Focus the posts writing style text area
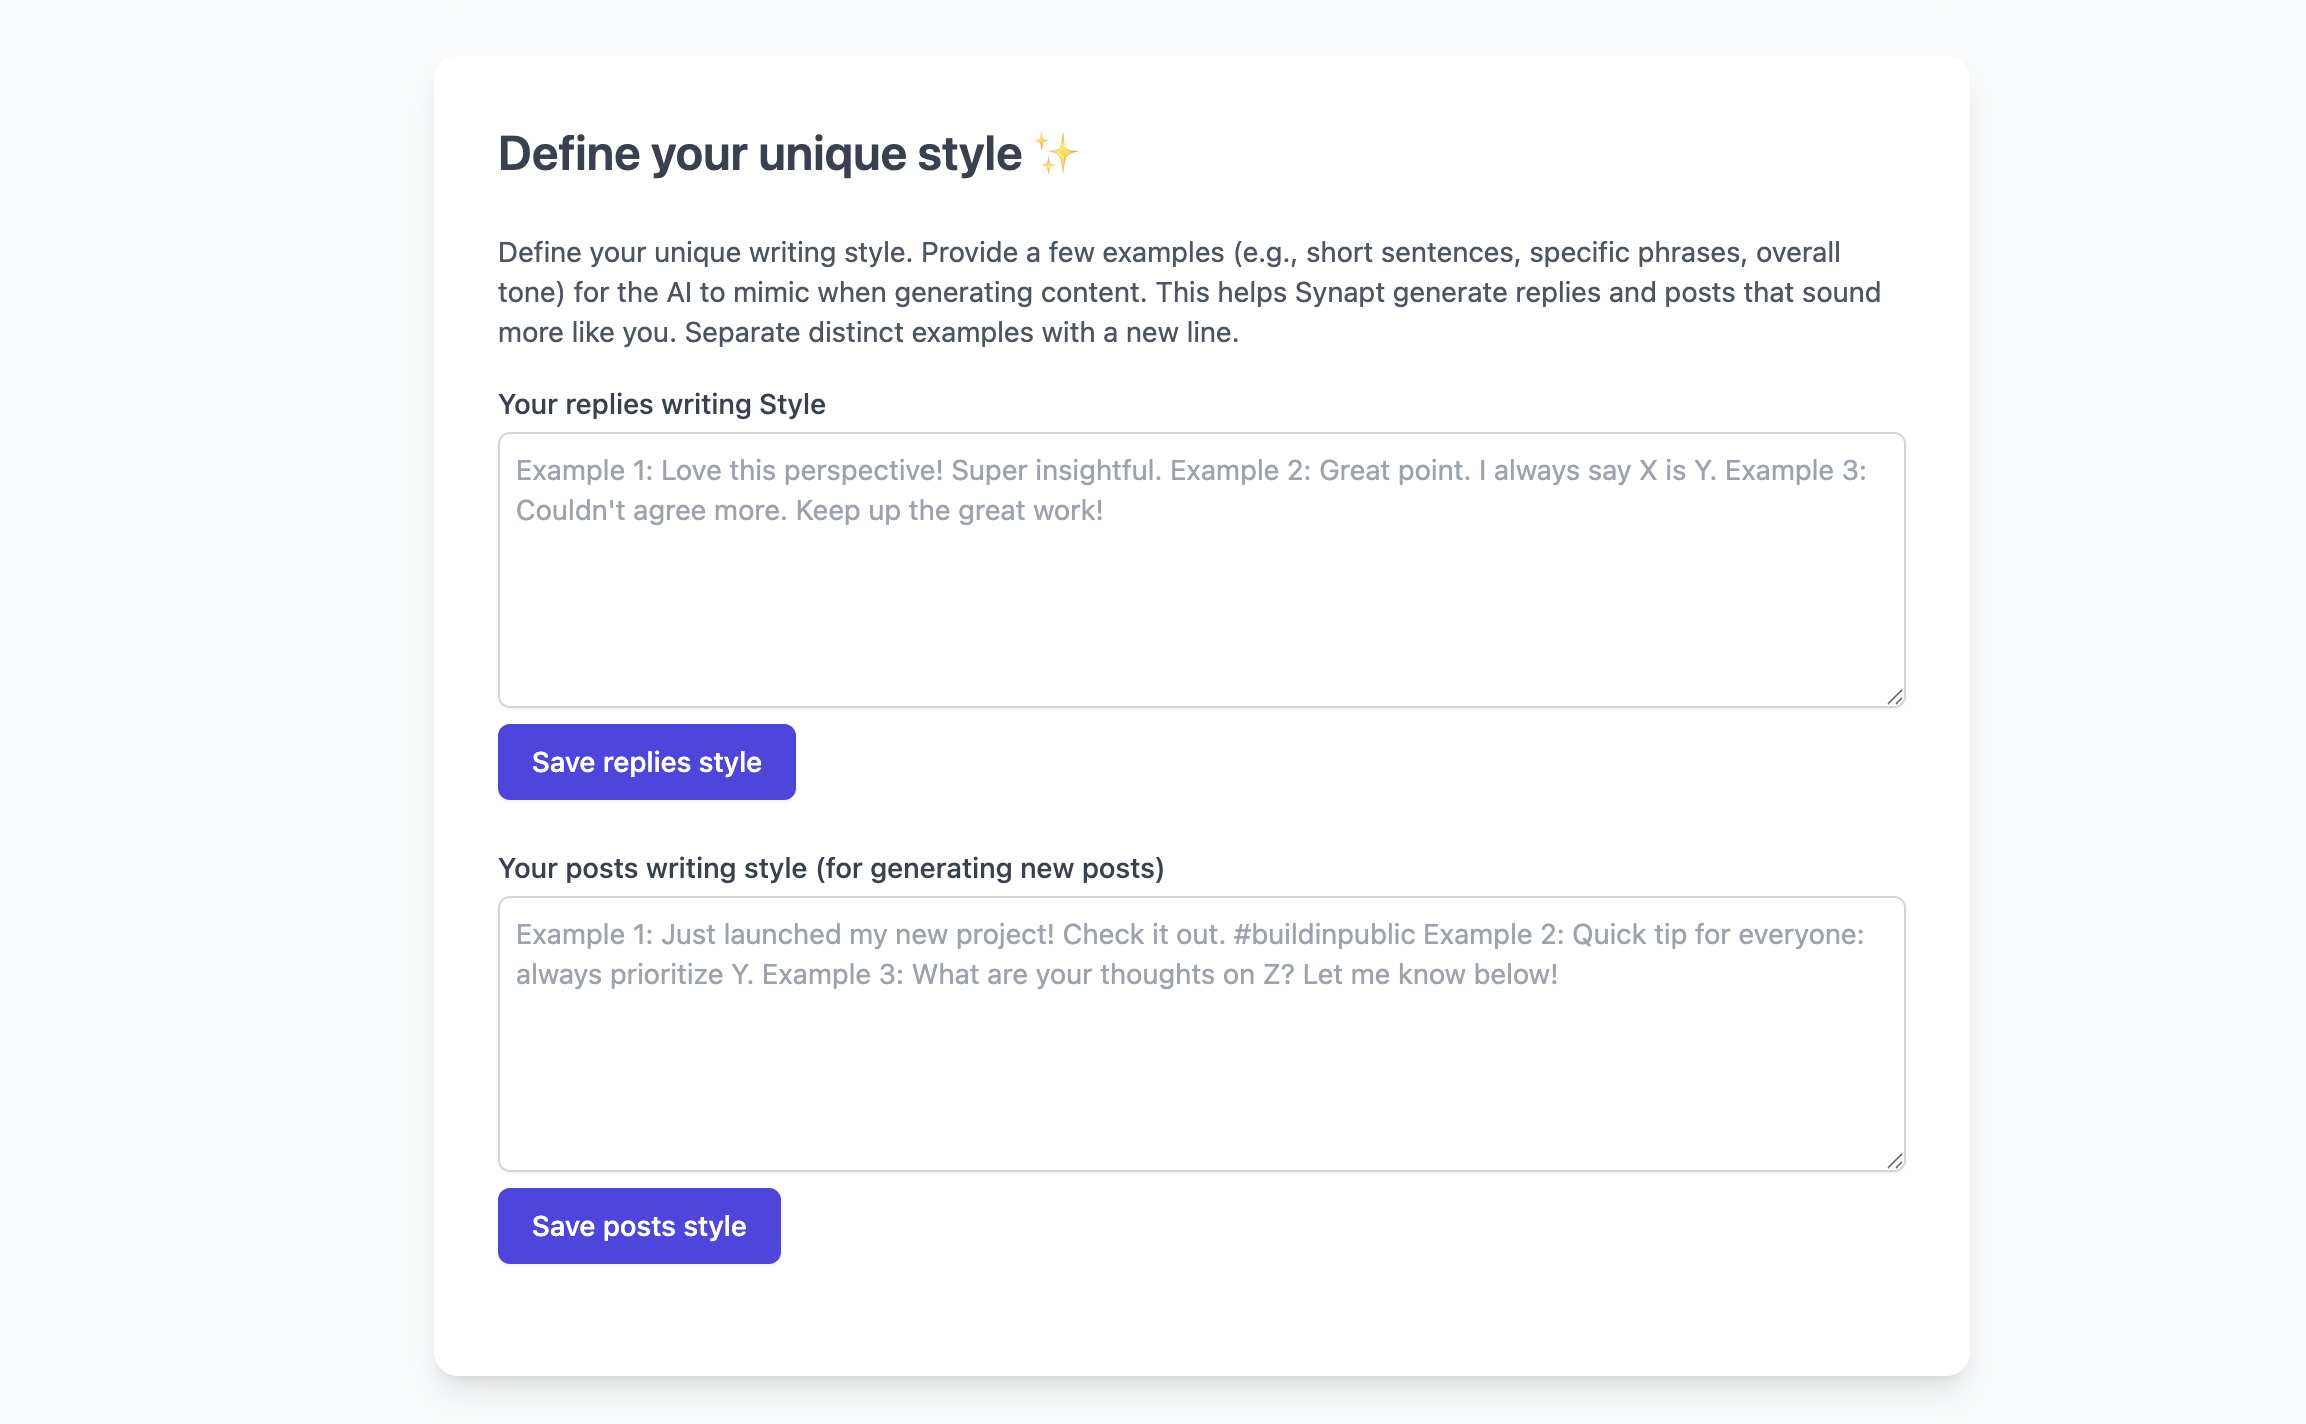Image resolution: width=2306 pixels, height=1424 pixels. pos(1200,1075)
